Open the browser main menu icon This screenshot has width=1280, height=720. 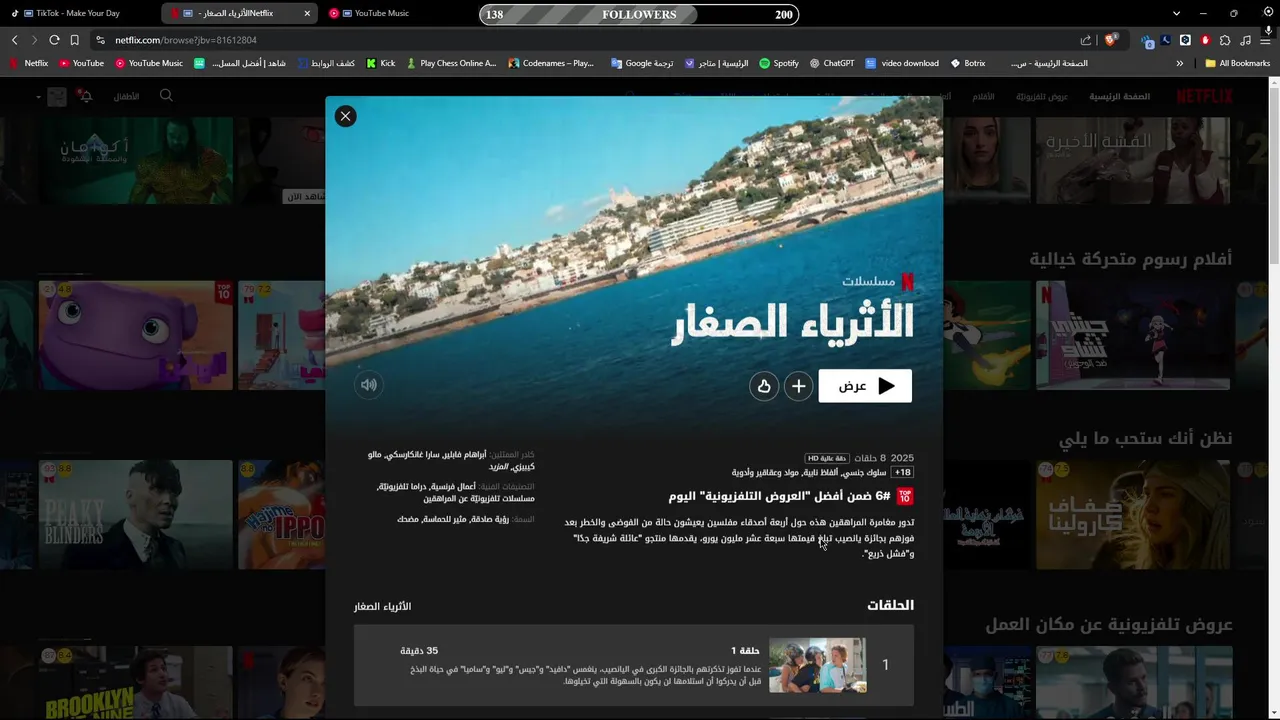[1265, 40]
